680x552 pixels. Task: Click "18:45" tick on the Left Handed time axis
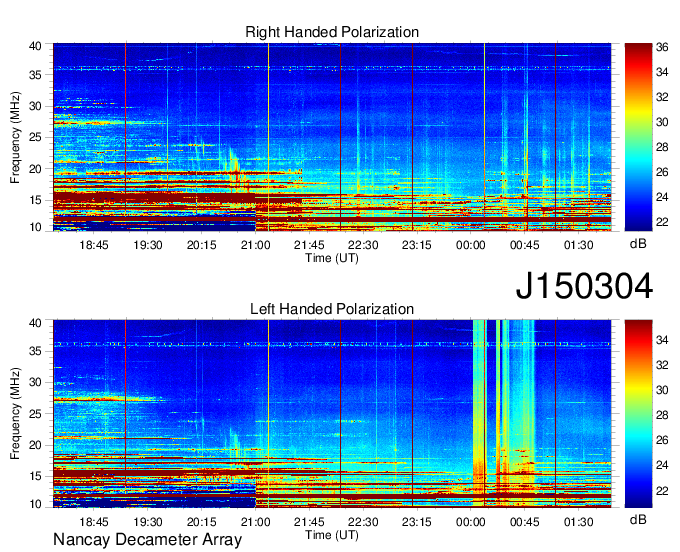[94, 522]
